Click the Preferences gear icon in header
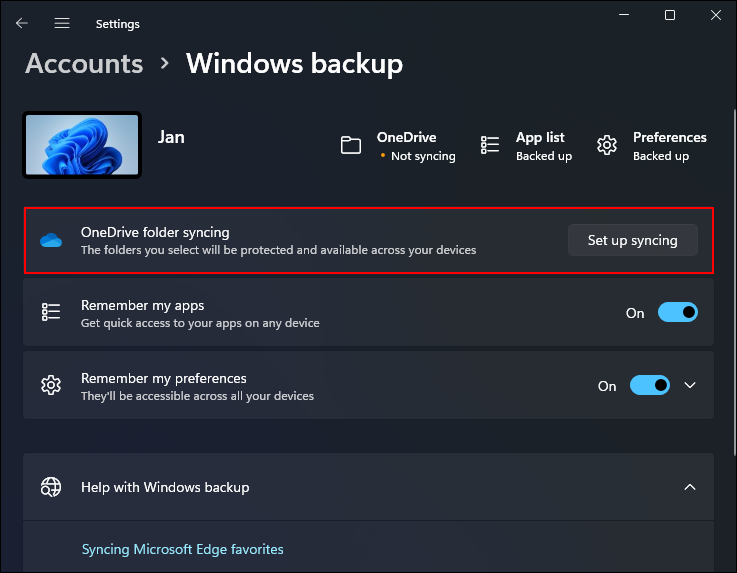Viewport: 737px width, 573px height. (607, 146)
